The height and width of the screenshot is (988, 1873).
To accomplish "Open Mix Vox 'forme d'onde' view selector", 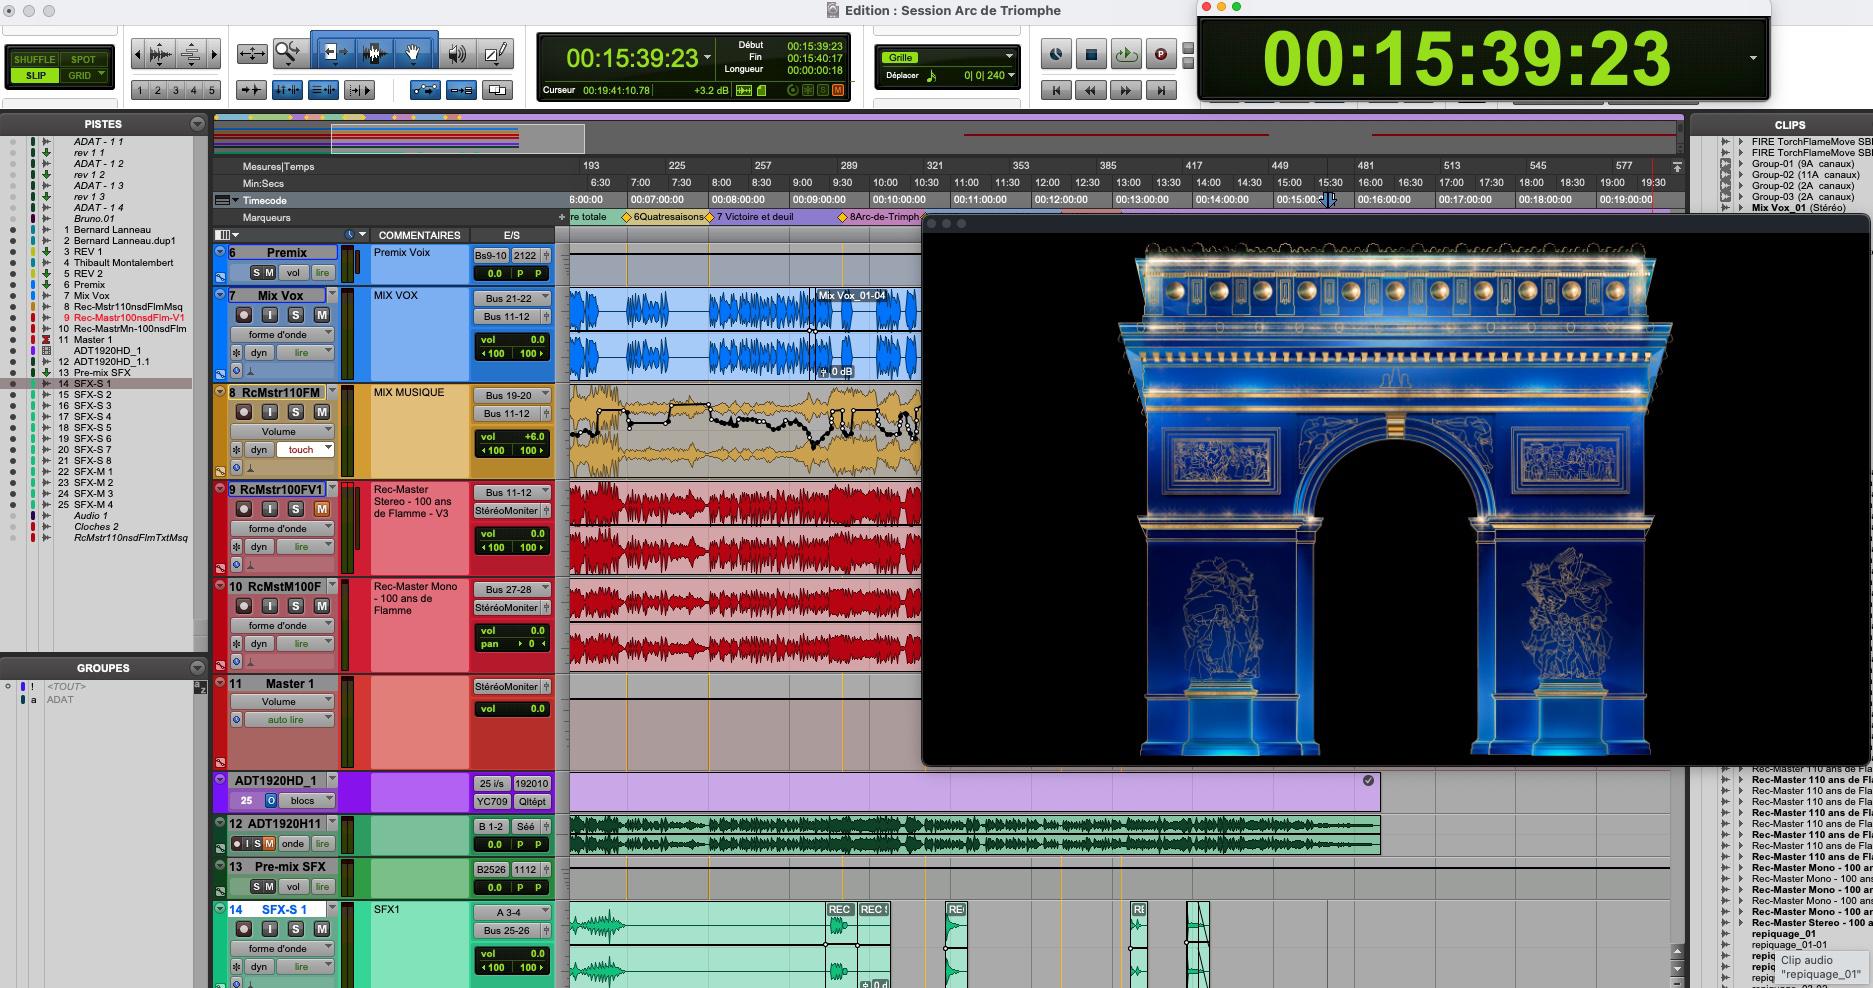I will (283, 334).
